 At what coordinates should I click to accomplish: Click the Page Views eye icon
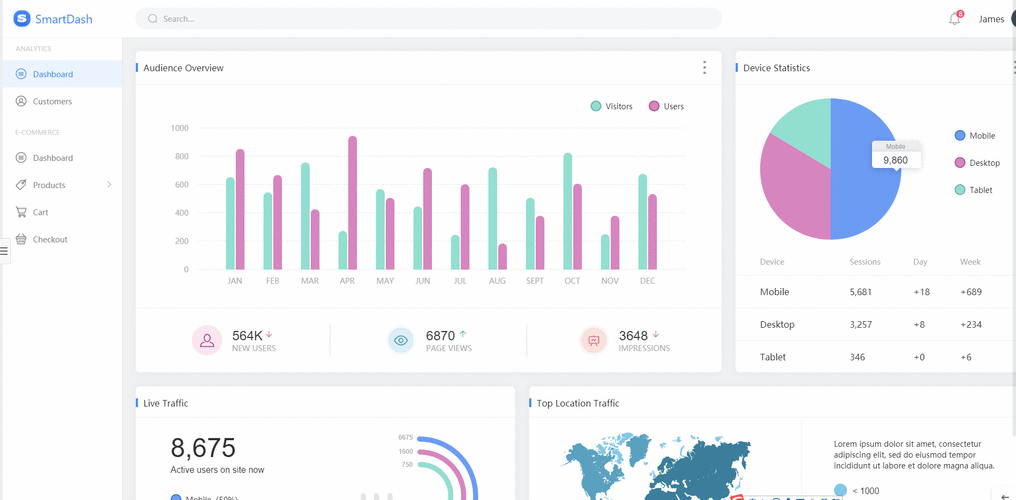pos(401,340)
